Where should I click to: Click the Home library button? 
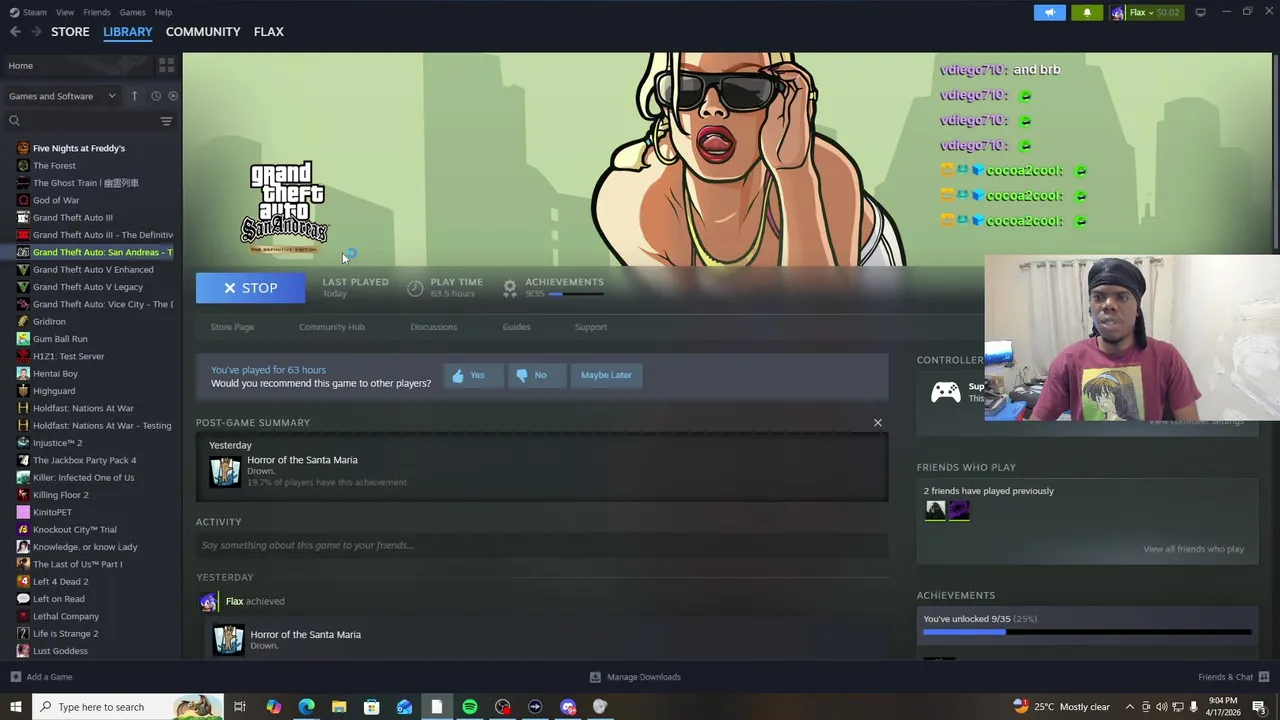78,65
